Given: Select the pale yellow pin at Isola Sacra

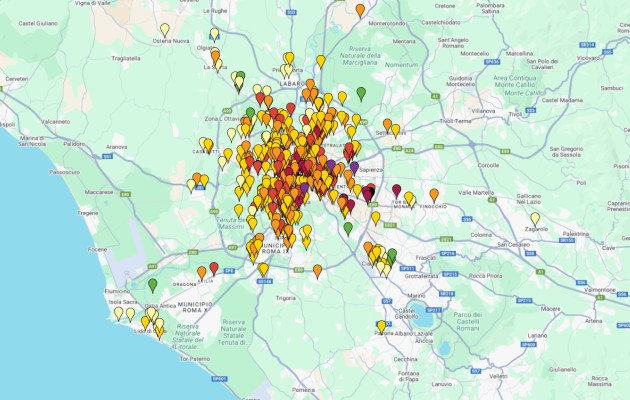Looking at the screenshot, I should pos(119,312).
